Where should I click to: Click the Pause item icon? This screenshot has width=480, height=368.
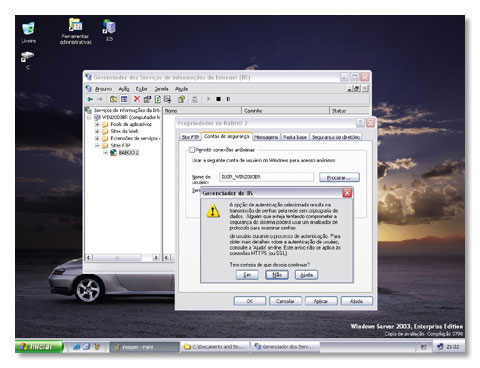(x=228, y=99)
